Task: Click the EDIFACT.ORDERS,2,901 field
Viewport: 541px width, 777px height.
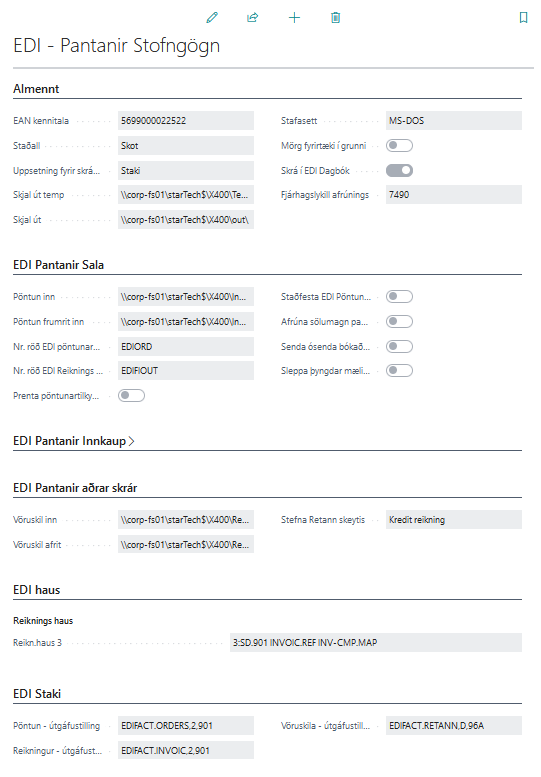Action: (x=186, y=726)
